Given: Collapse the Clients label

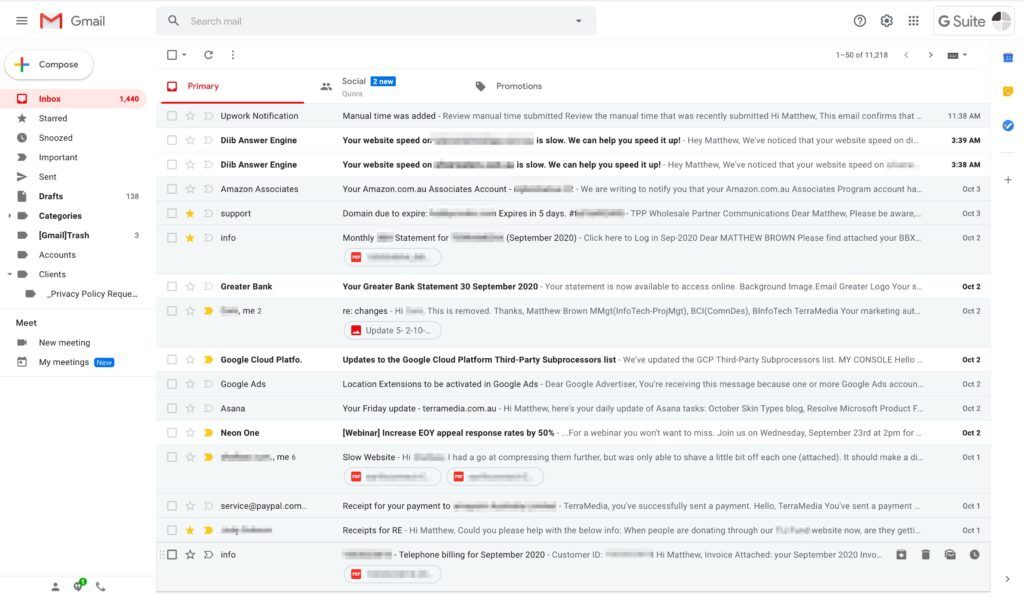Looking at the screenshot, I should click(x=9, y=274).
